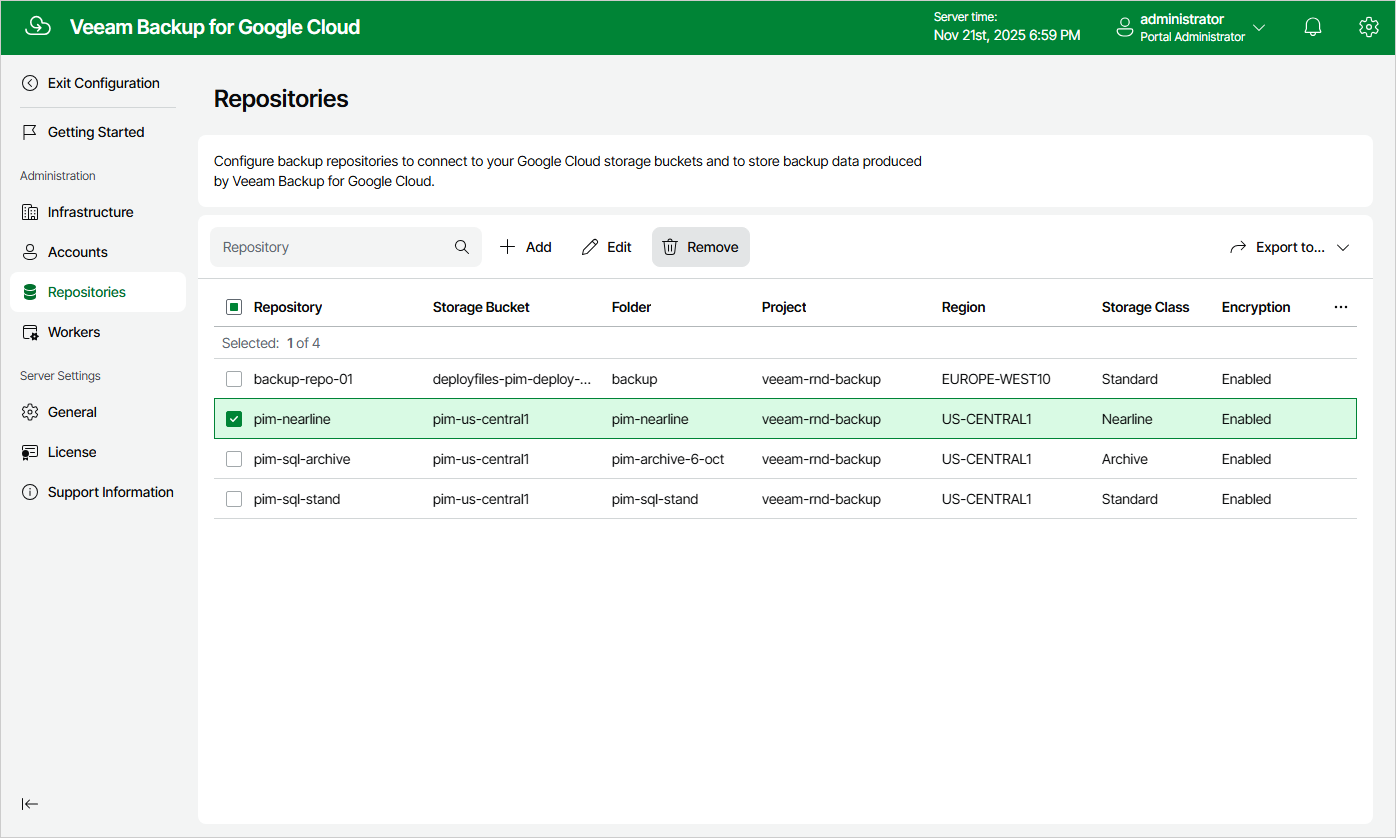The height and width of the screenshot is (838, 1396).
Task: Select Repositories in the sidebar
Action: (98, 292)
